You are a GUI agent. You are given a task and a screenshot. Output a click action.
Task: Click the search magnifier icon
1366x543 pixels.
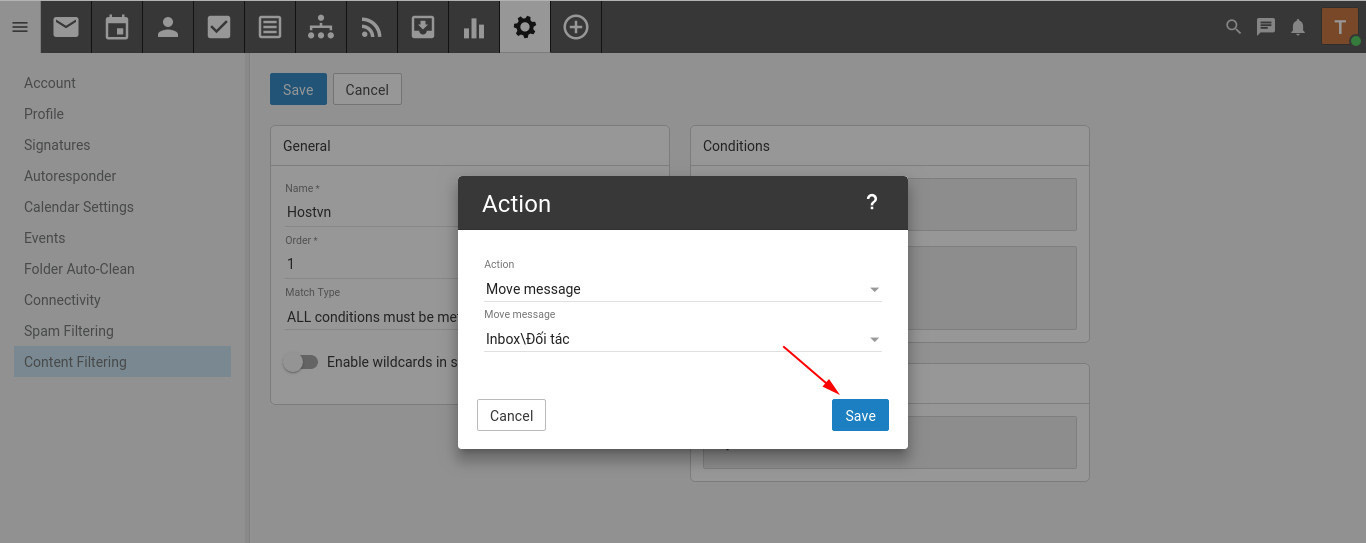[1233, 27]
